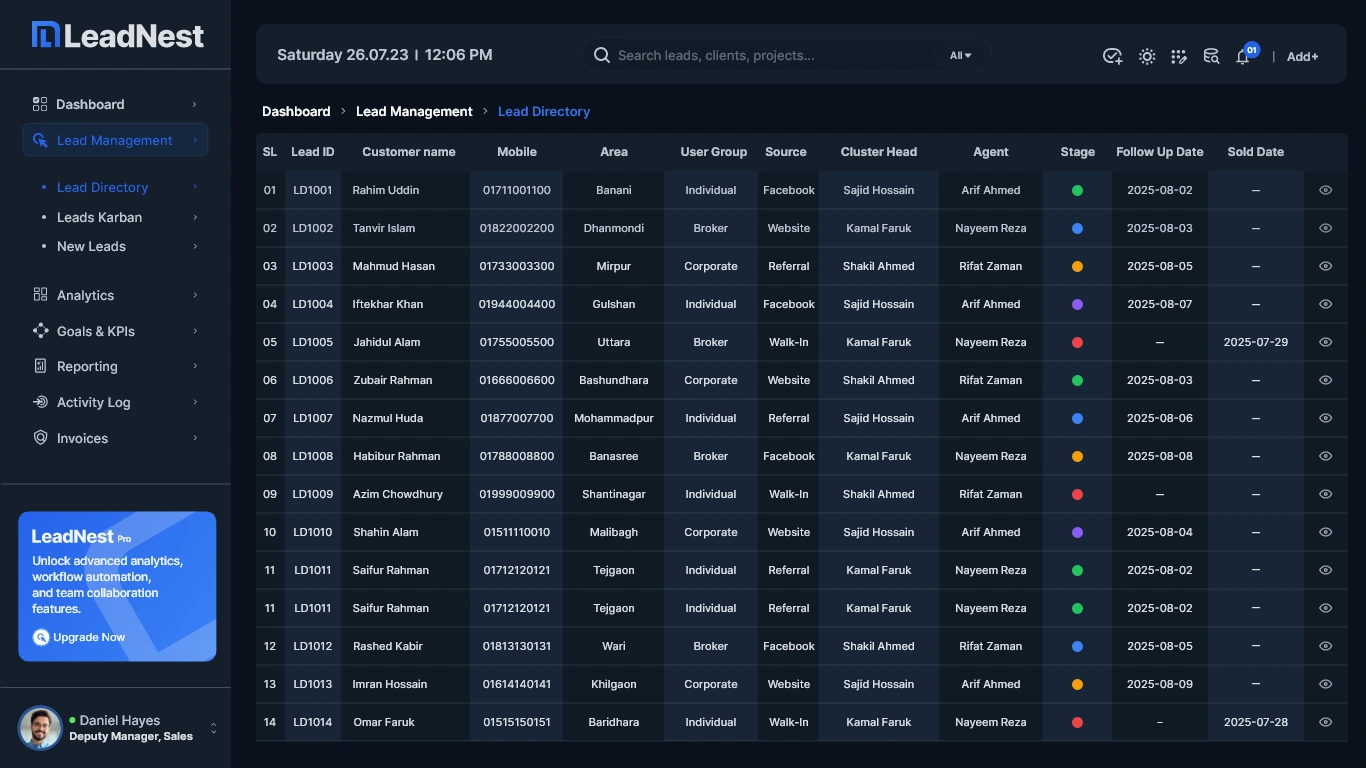Click Daniel Hayes profile avatar
This screenshot has height=768, width=1366.
40,728
